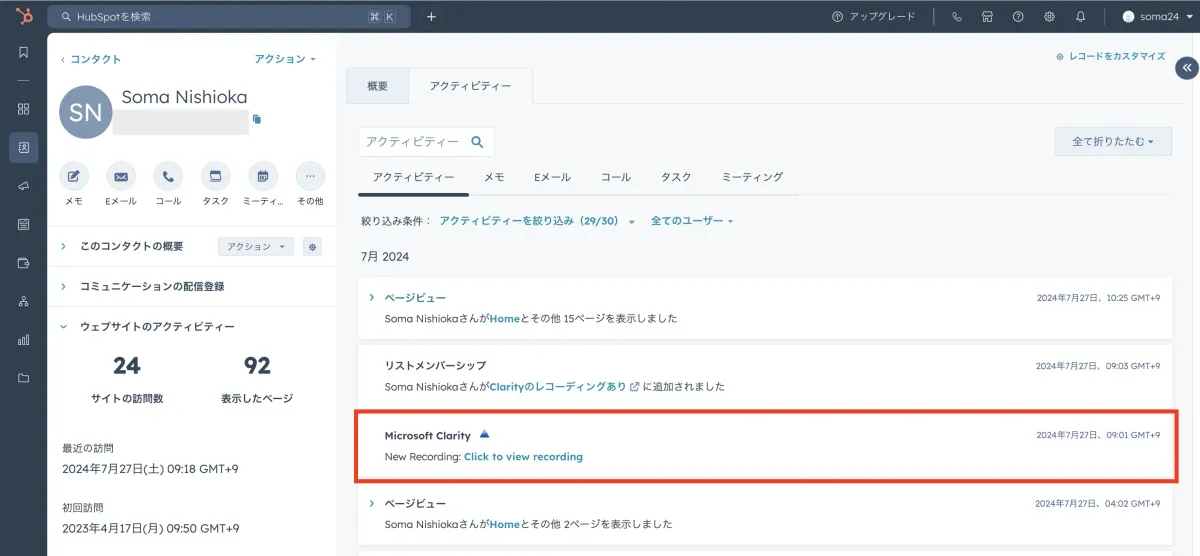The width and height of the screenshot is (1200, 556).
Task: Click レコードをカスタマイズ link
Action: click(1111, 56)
